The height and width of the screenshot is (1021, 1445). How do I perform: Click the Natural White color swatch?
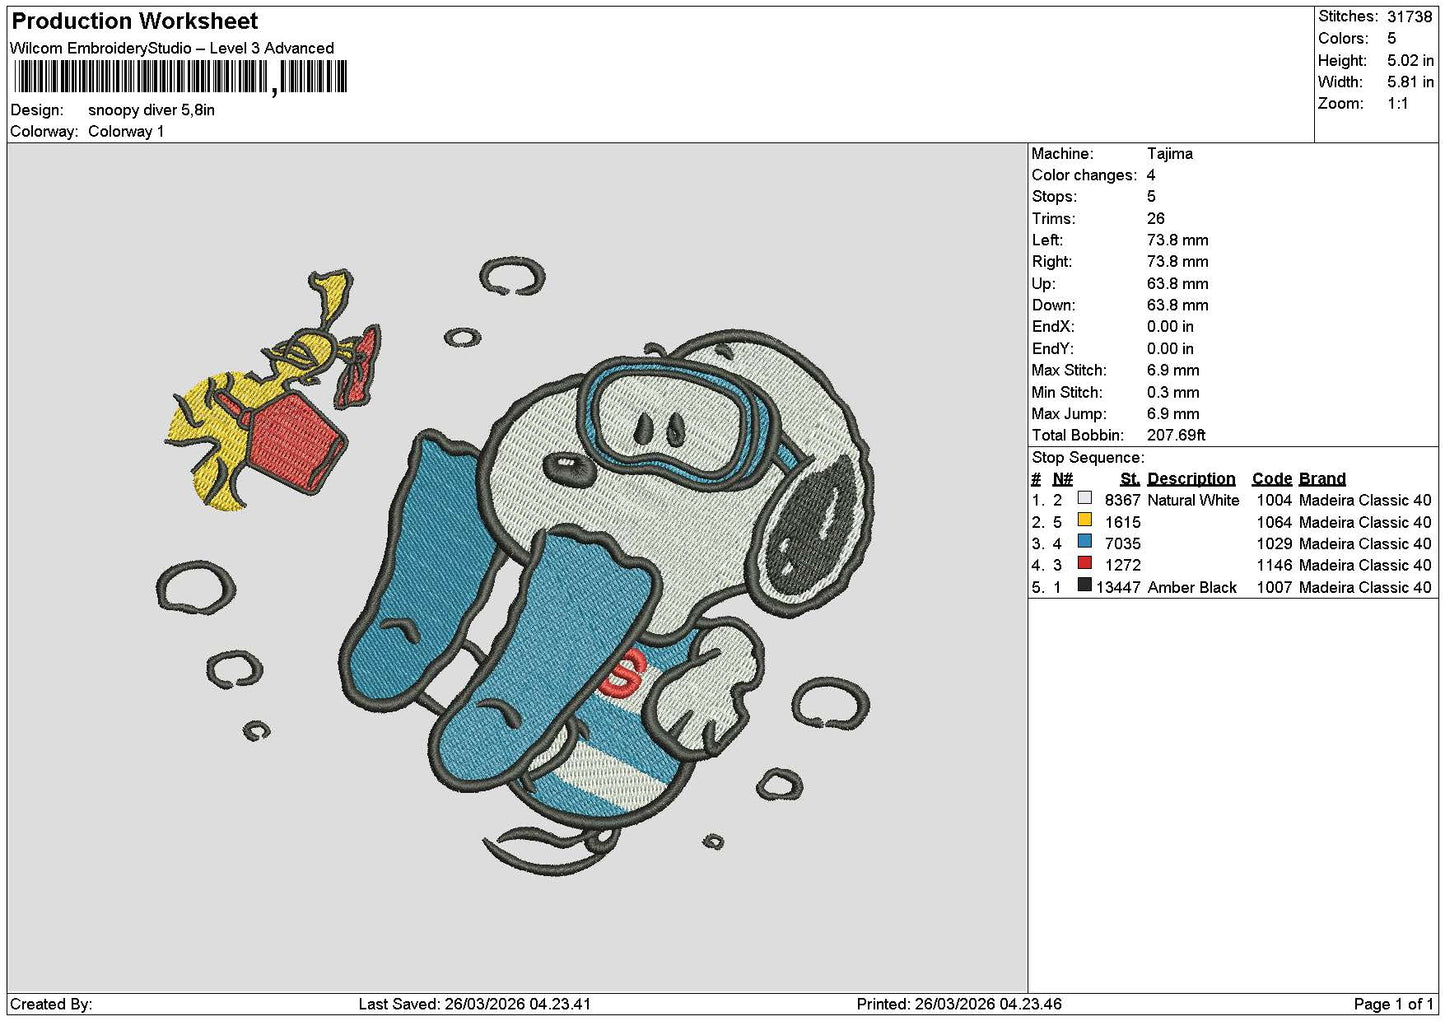point(1084,498)
